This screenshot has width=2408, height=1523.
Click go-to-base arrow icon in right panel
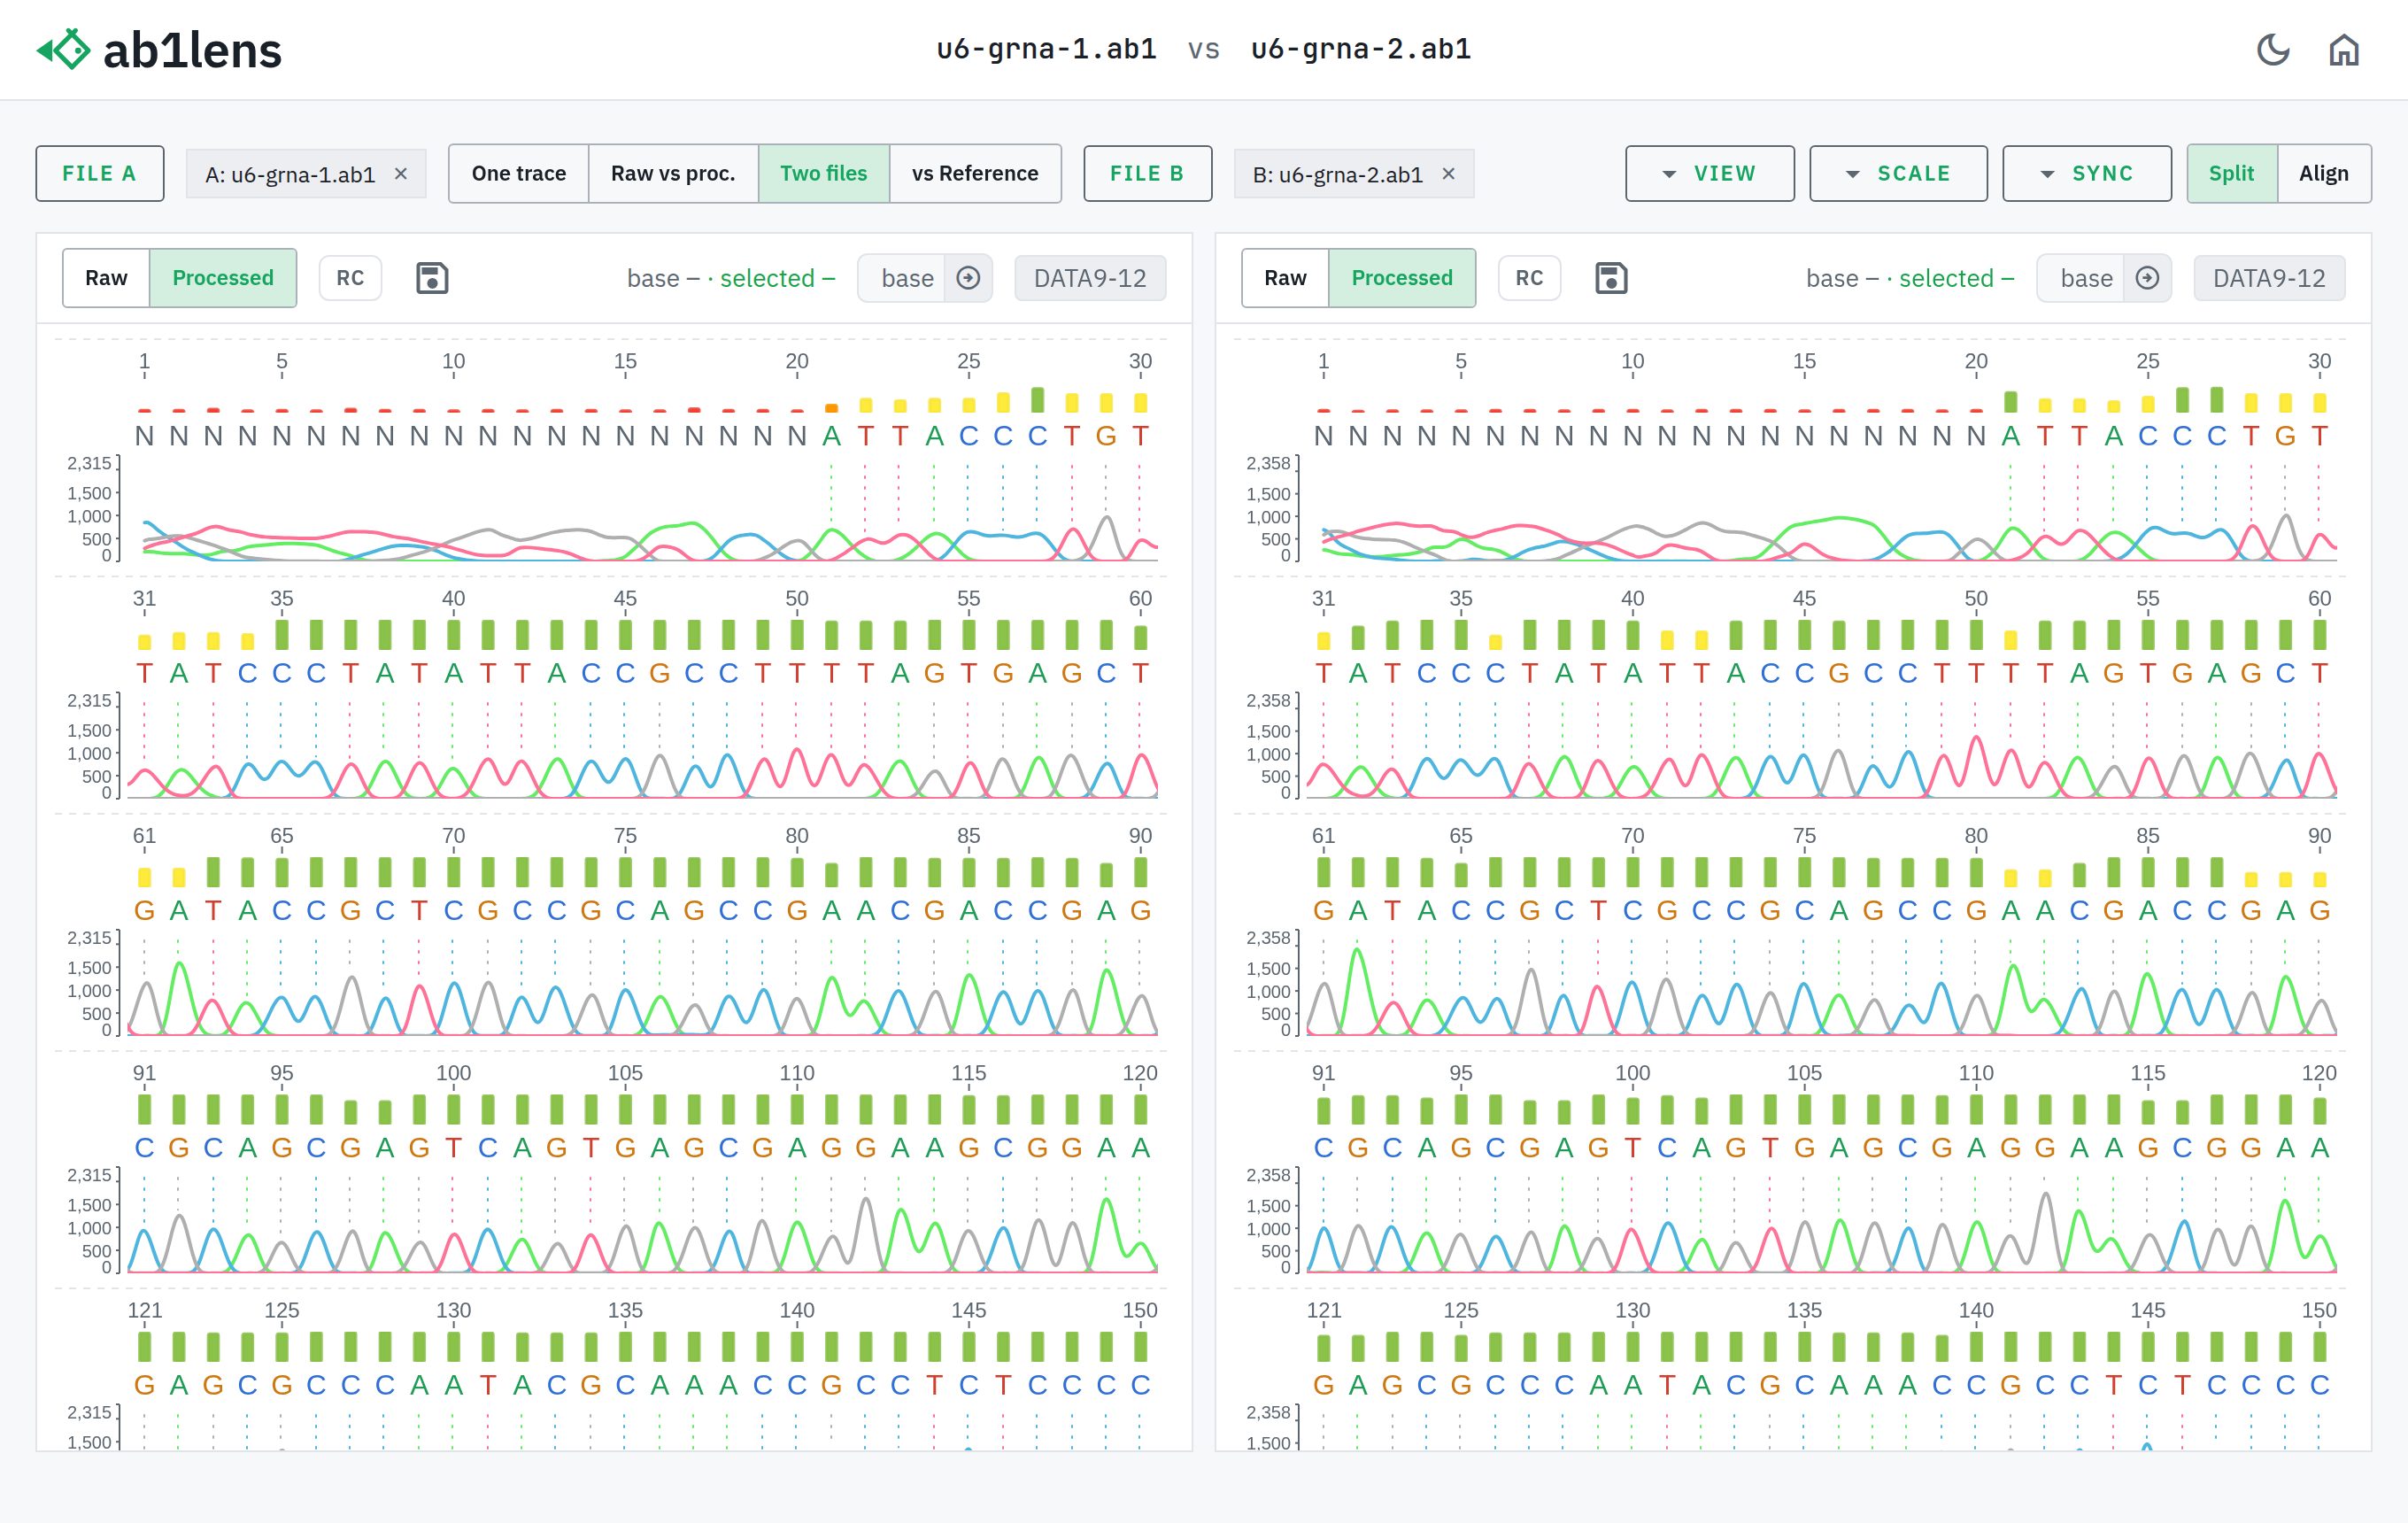[x=2147, y=278]
